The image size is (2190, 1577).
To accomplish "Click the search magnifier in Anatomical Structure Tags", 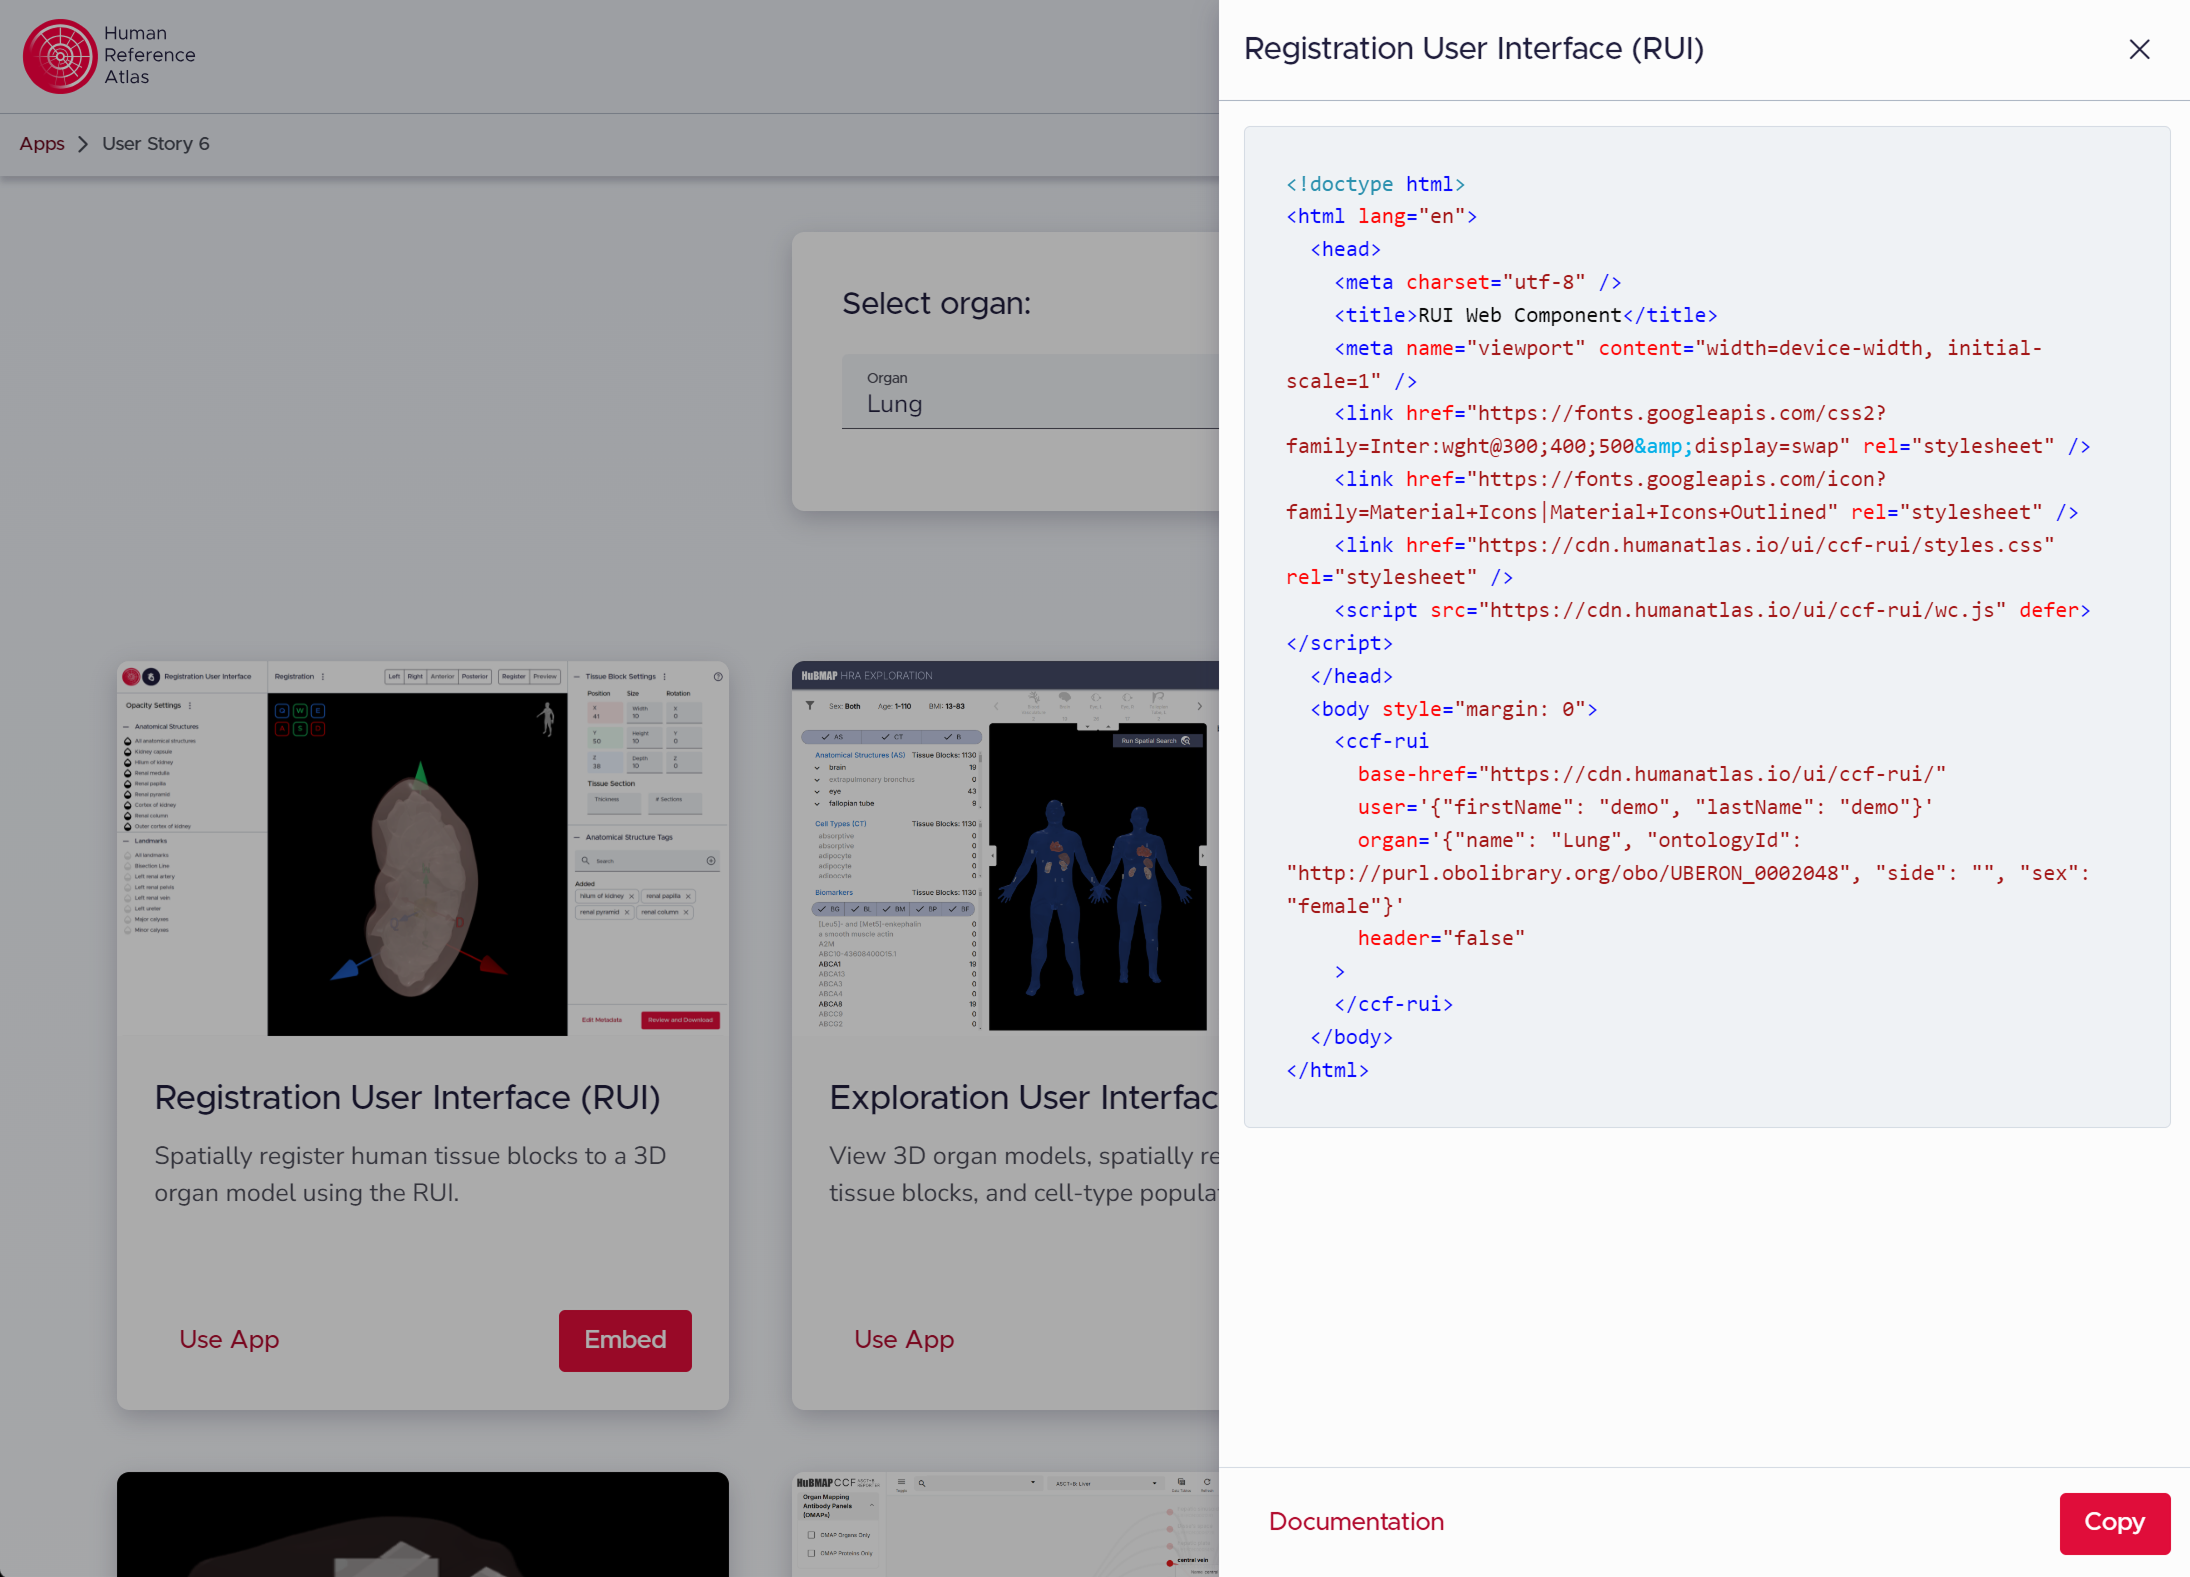I will click(x=585, y=860).
